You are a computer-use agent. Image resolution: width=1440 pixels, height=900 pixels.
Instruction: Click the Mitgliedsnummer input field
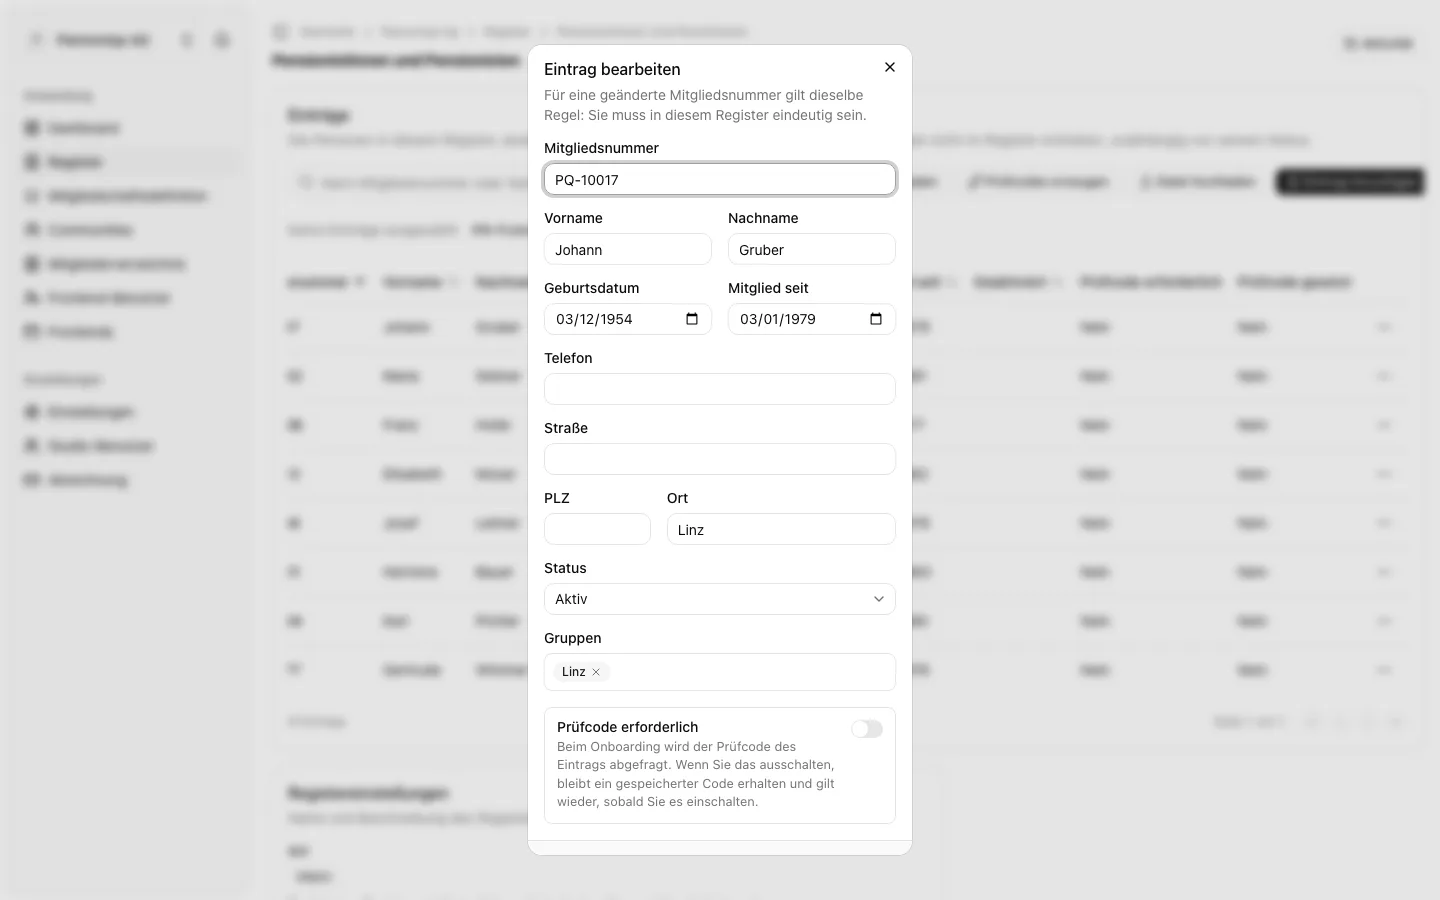tap(720, 179)
